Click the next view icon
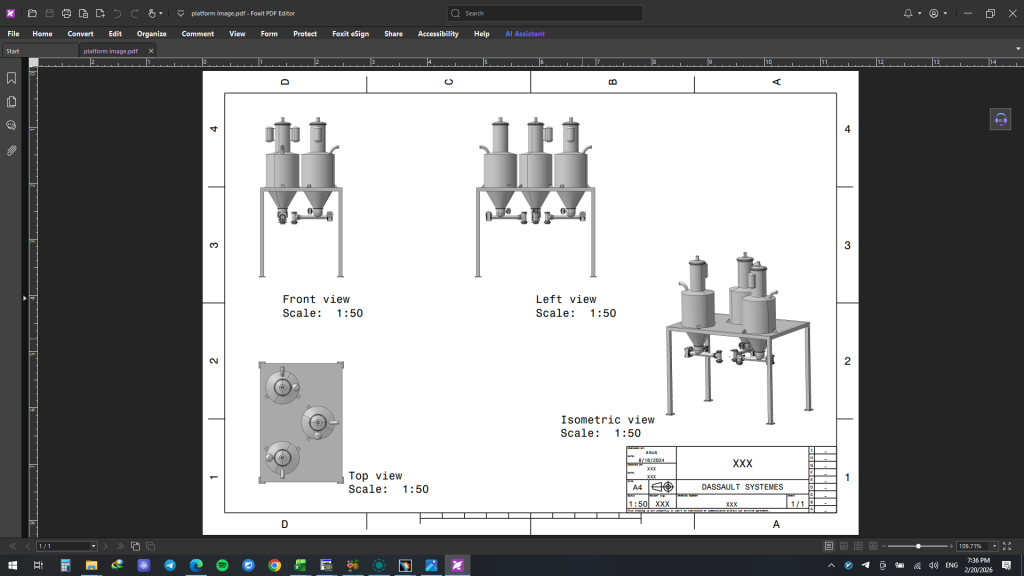The image size is (1024, 576). point(150,546)
